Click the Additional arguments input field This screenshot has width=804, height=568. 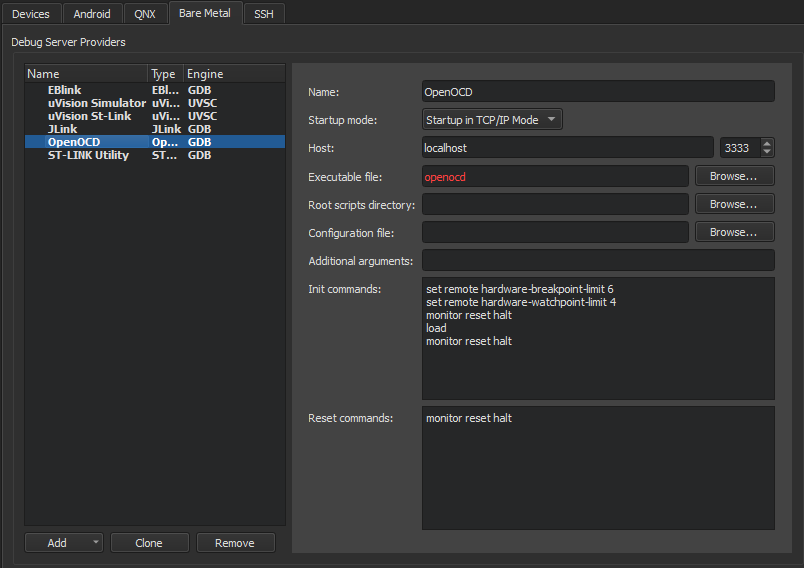pyautogui.click(x=598, y=261)
